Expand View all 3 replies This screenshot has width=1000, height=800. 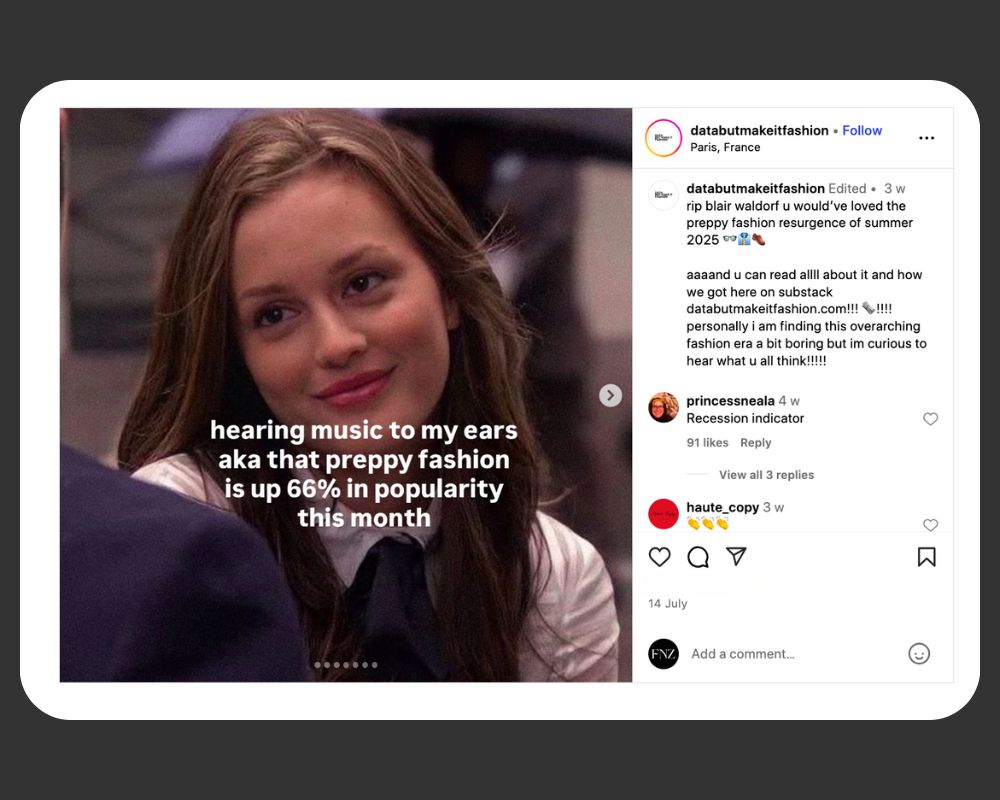(x=766, y=475)
